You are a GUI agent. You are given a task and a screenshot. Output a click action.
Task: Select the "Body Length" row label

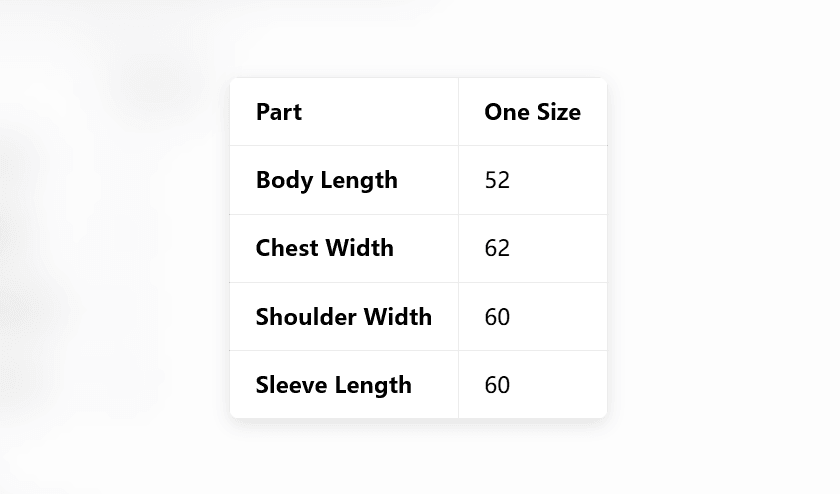point(326,180)
